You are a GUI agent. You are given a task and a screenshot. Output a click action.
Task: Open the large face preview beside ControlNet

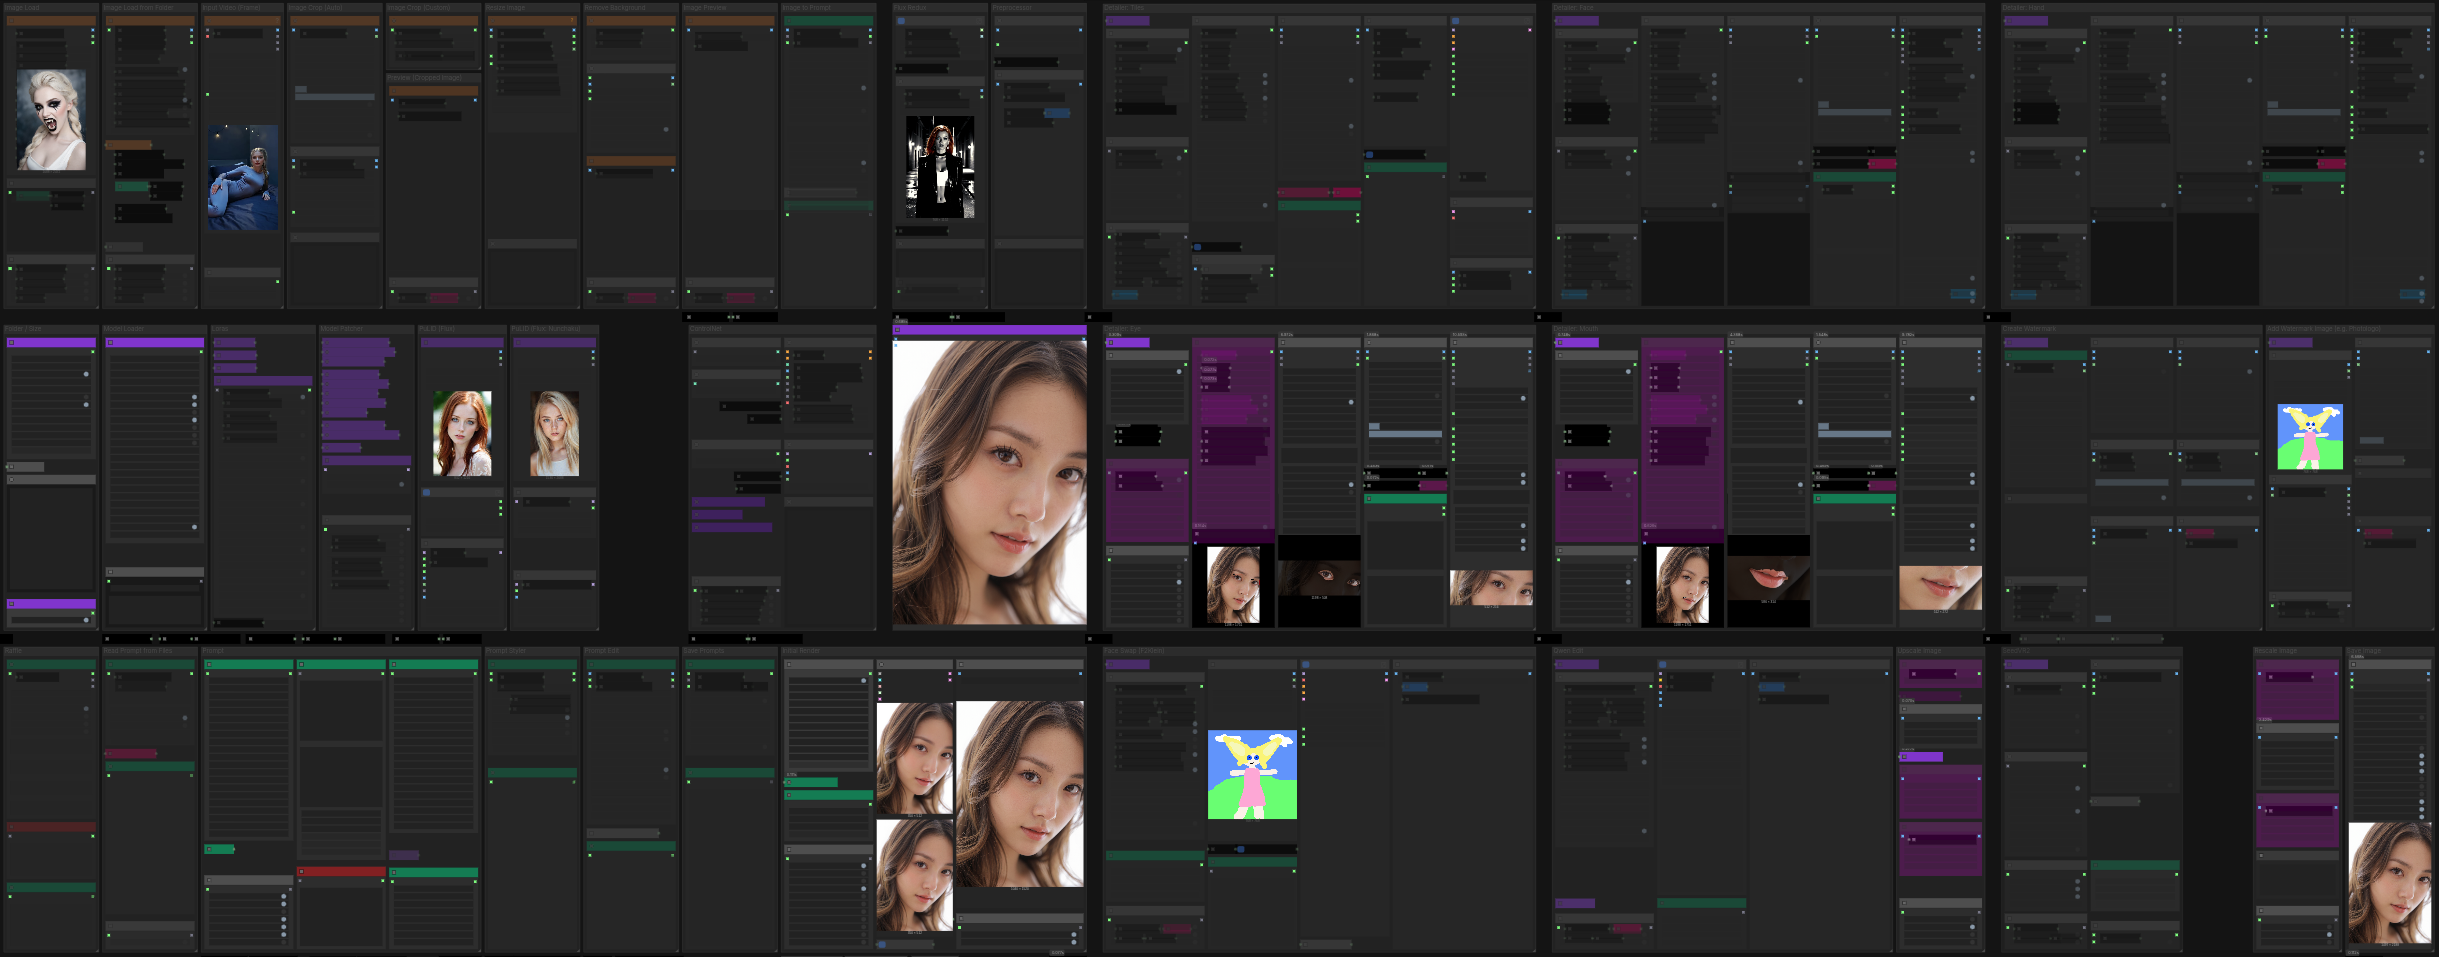tap(989, 482)
